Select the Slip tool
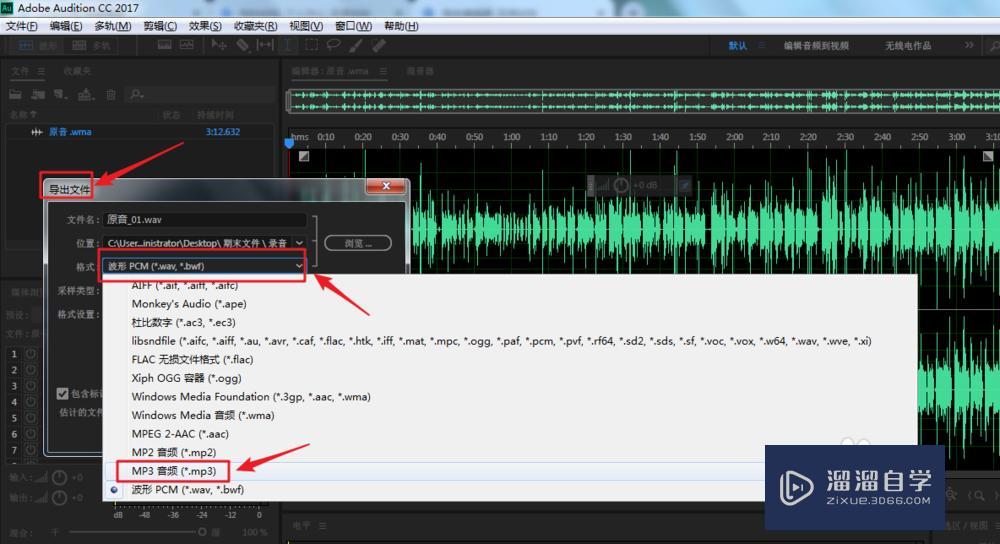This screenshot has width=1000, height=544. pos(265,45)
